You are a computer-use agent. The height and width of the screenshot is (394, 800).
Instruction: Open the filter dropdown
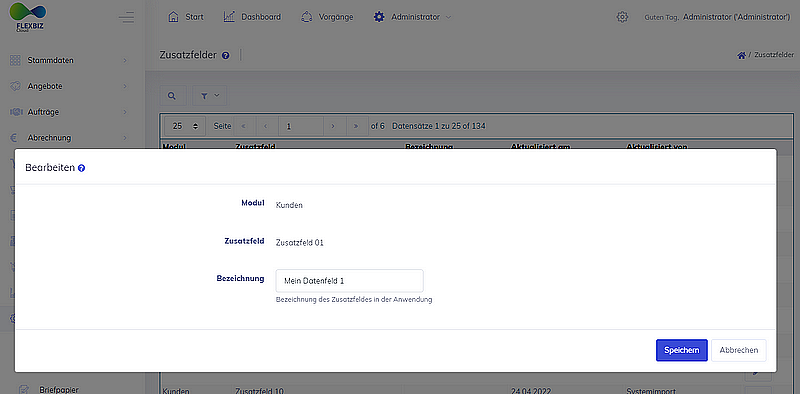point(209,95)
